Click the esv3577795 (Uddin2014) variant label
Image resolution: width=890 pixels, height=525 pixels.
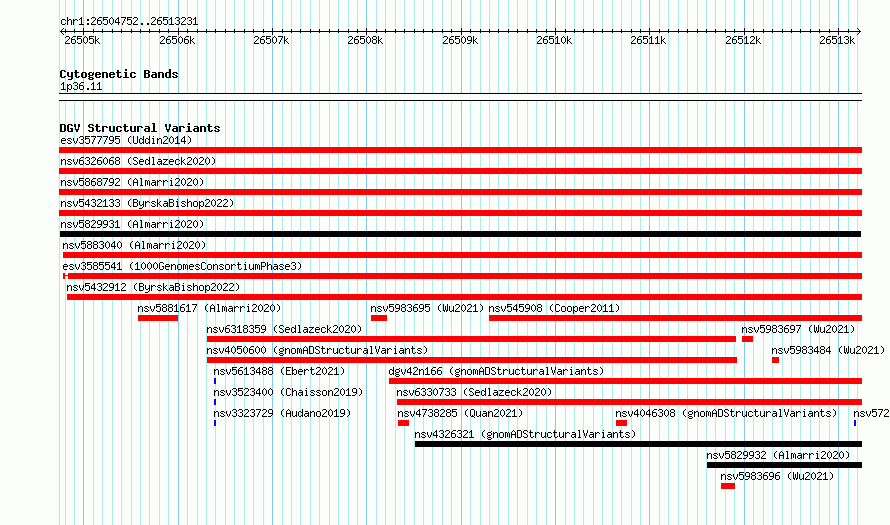pos(126,140)
